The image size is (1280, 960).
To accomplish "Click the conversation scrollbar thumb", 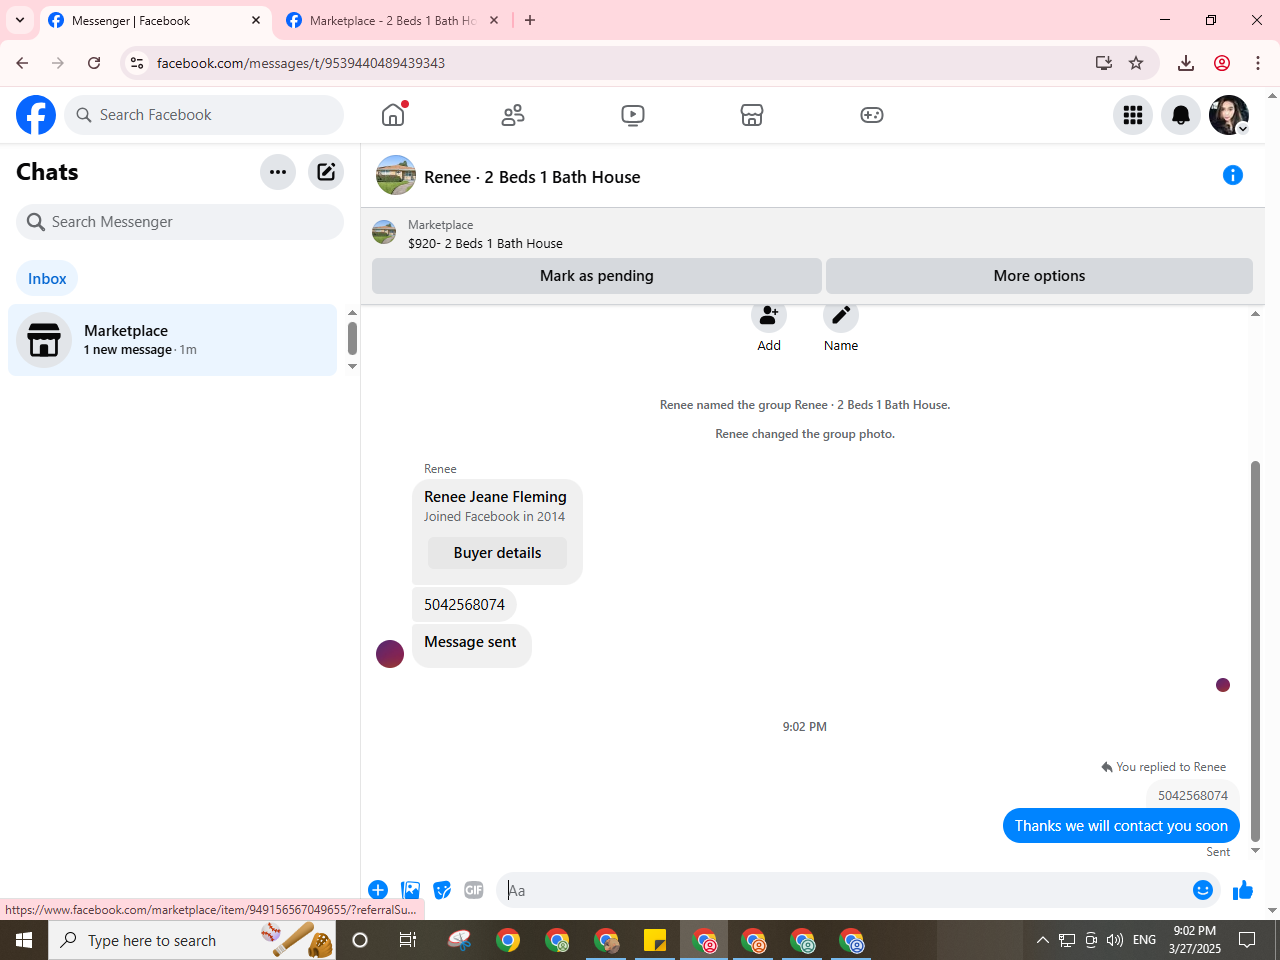I will click(1255, 650).
